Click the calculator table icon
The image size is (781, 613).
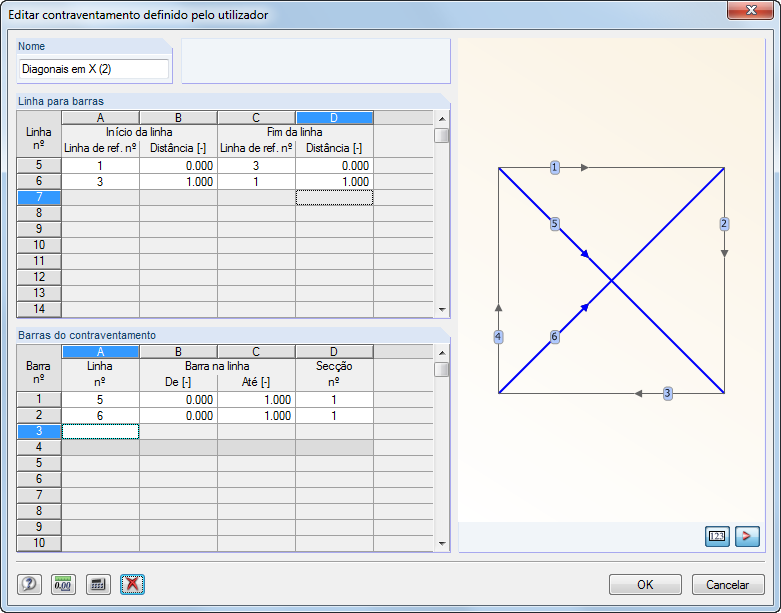[98, 584]
